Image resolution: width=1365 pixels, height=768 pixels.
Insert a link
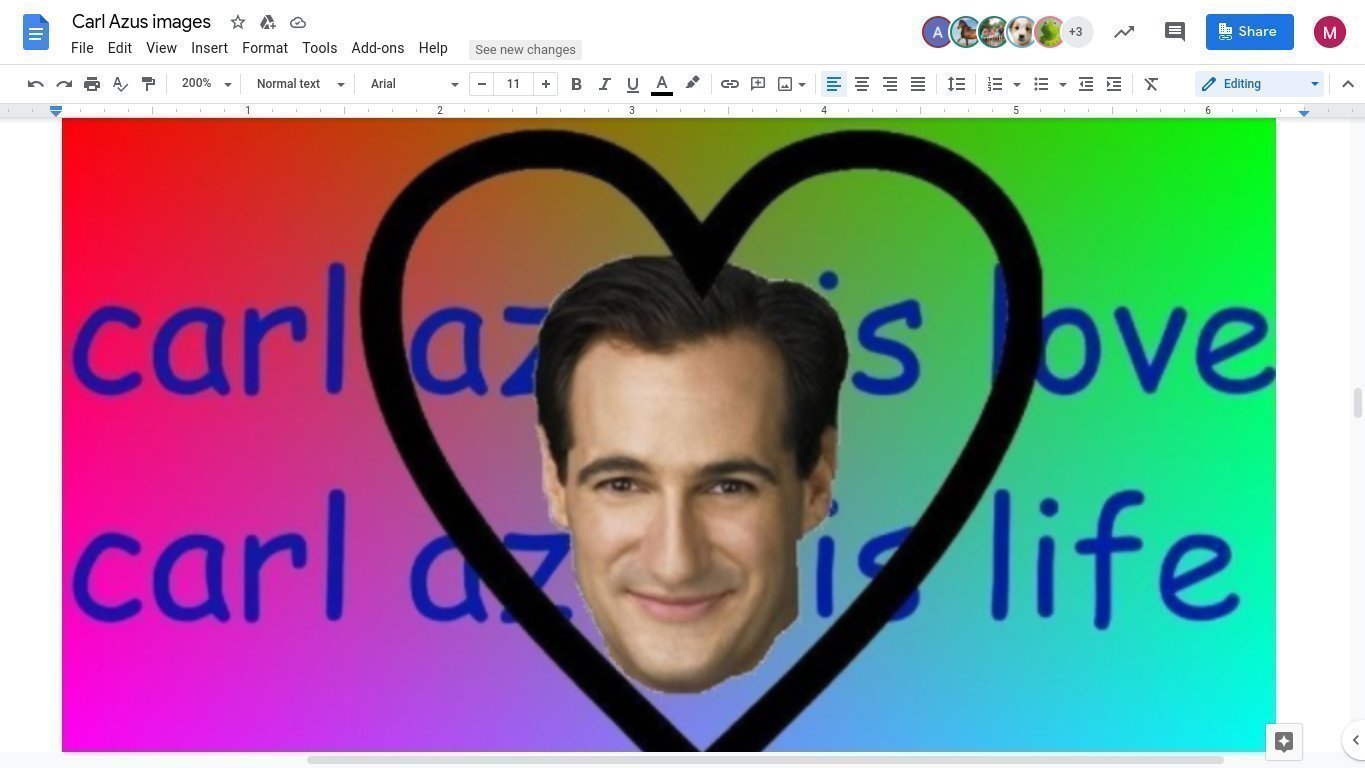point(730,84)
